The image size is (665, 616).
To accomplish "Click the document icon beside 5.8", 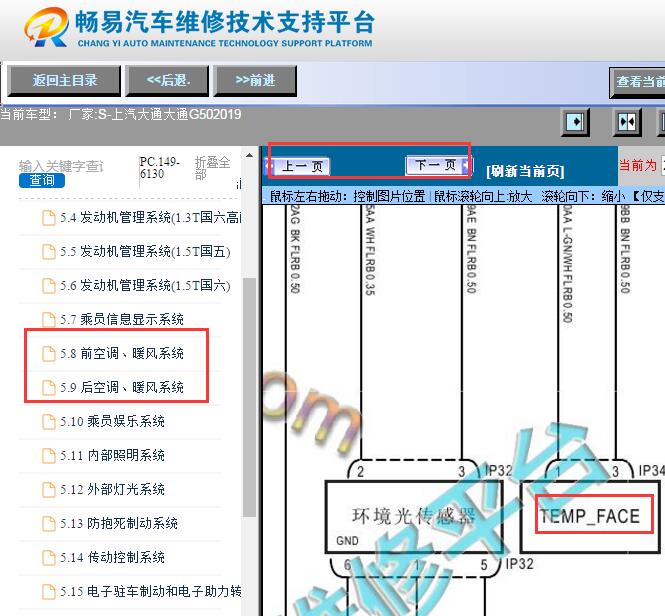I will click(x=49, y=353).
